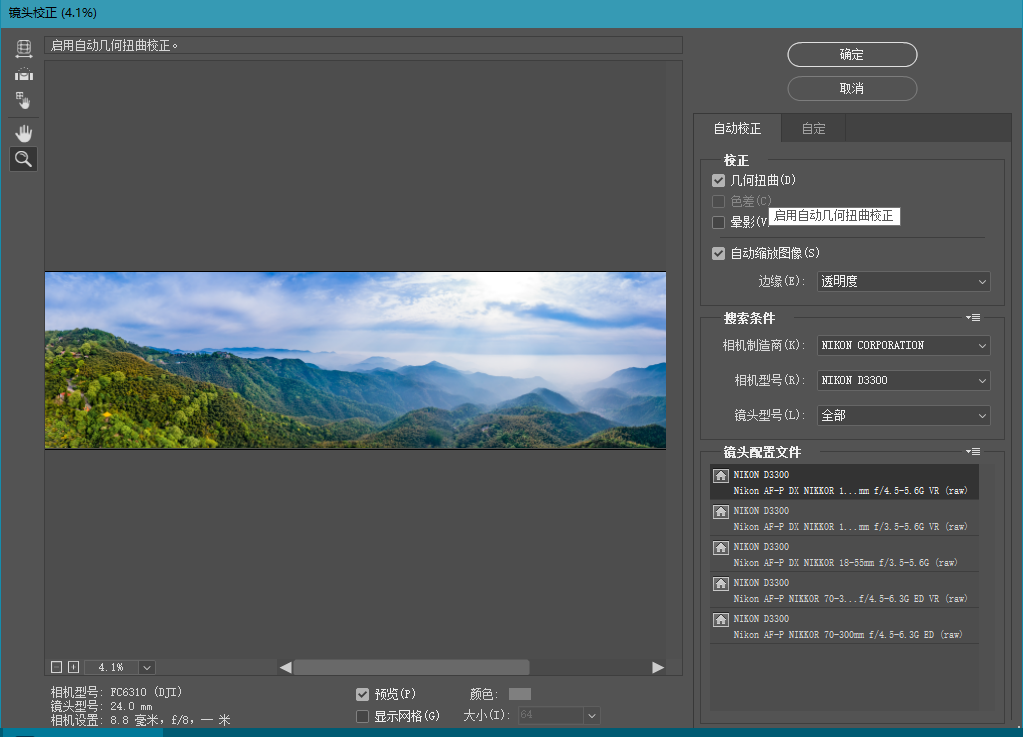The image size is (1023, 737).
Task: Uncheck the 几何扭曲 checkbox
Action: coord(718,181)
